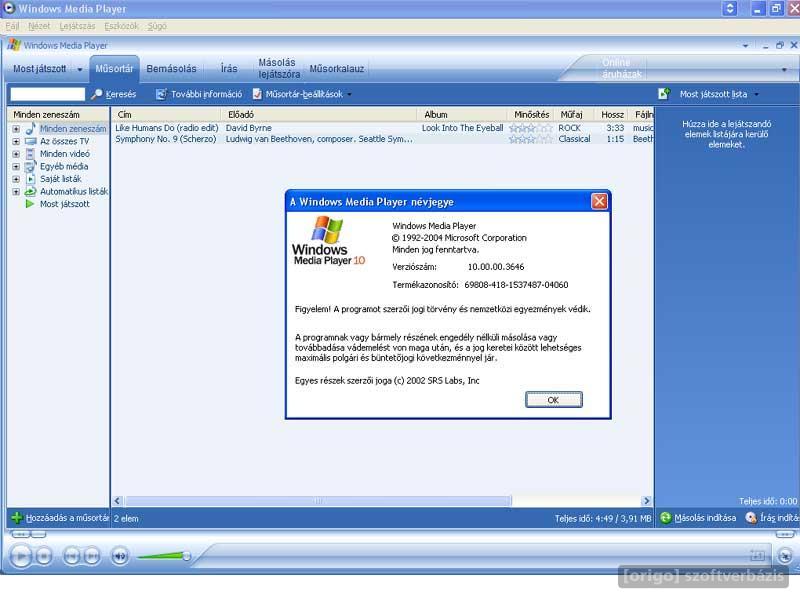Expand the Saját listák tree node

point(16,179)
